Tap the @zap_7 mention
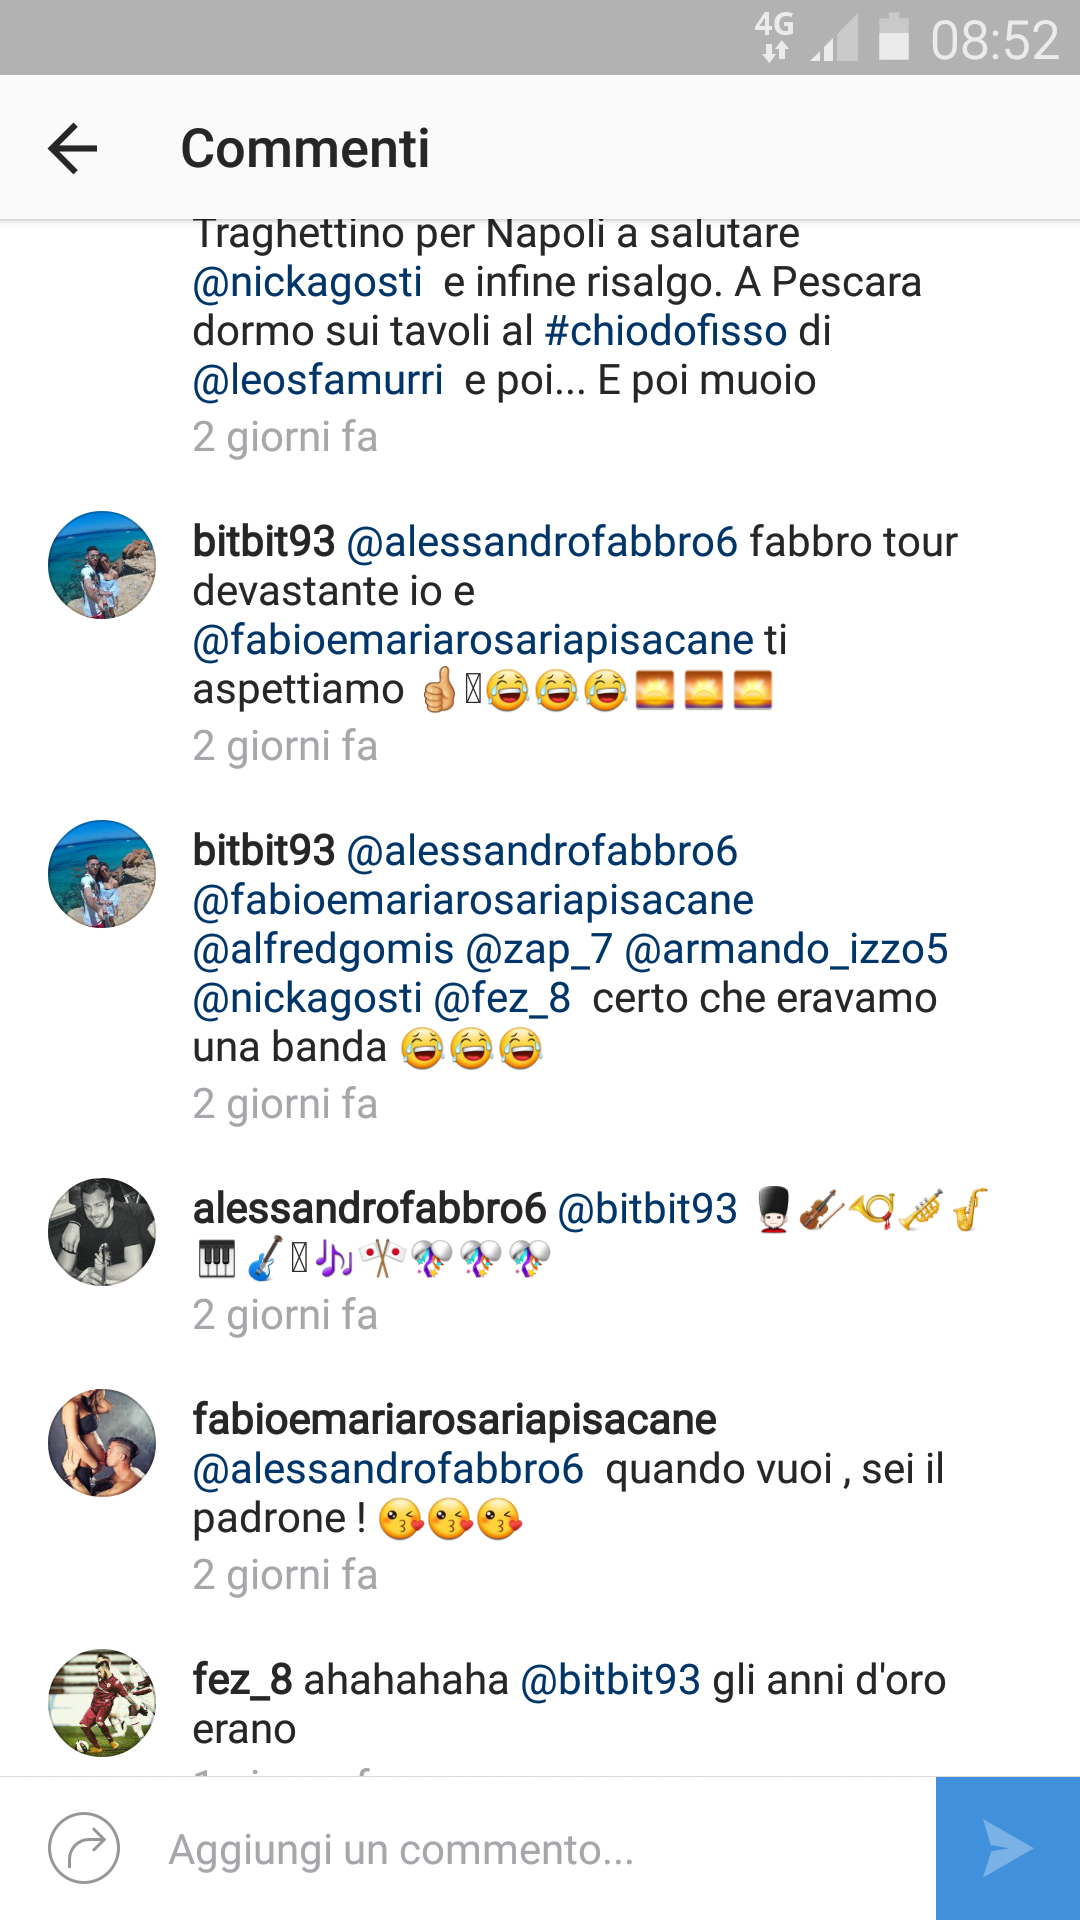The image size is (1080, 1920). (539, 949)
